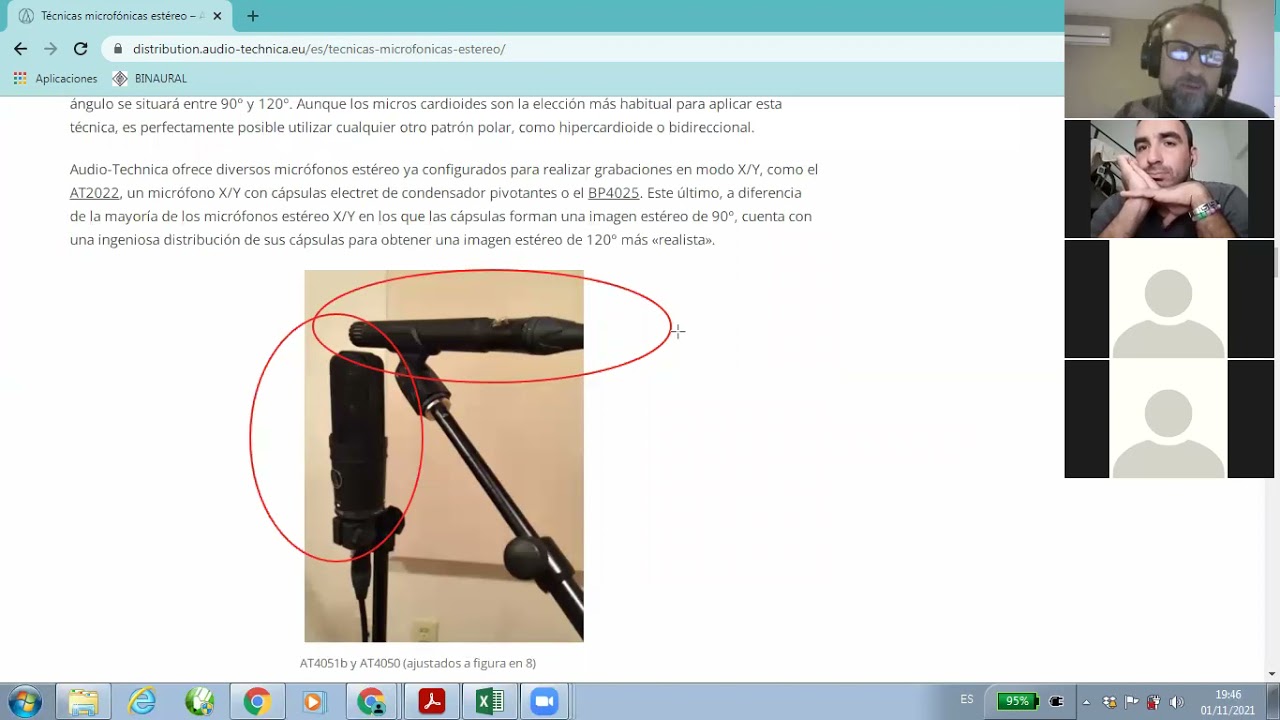The height and width of the screenshot is (720, 1280).
Task: Click the padlock icon in address bar
Action: 118,49
